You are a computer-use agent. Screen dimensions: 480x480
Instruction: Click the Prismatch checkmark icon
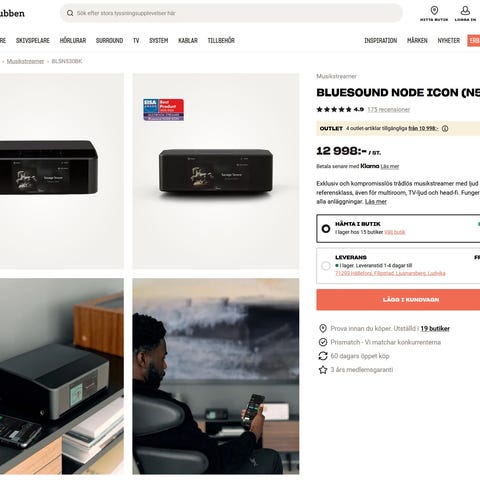coord(323,342)
